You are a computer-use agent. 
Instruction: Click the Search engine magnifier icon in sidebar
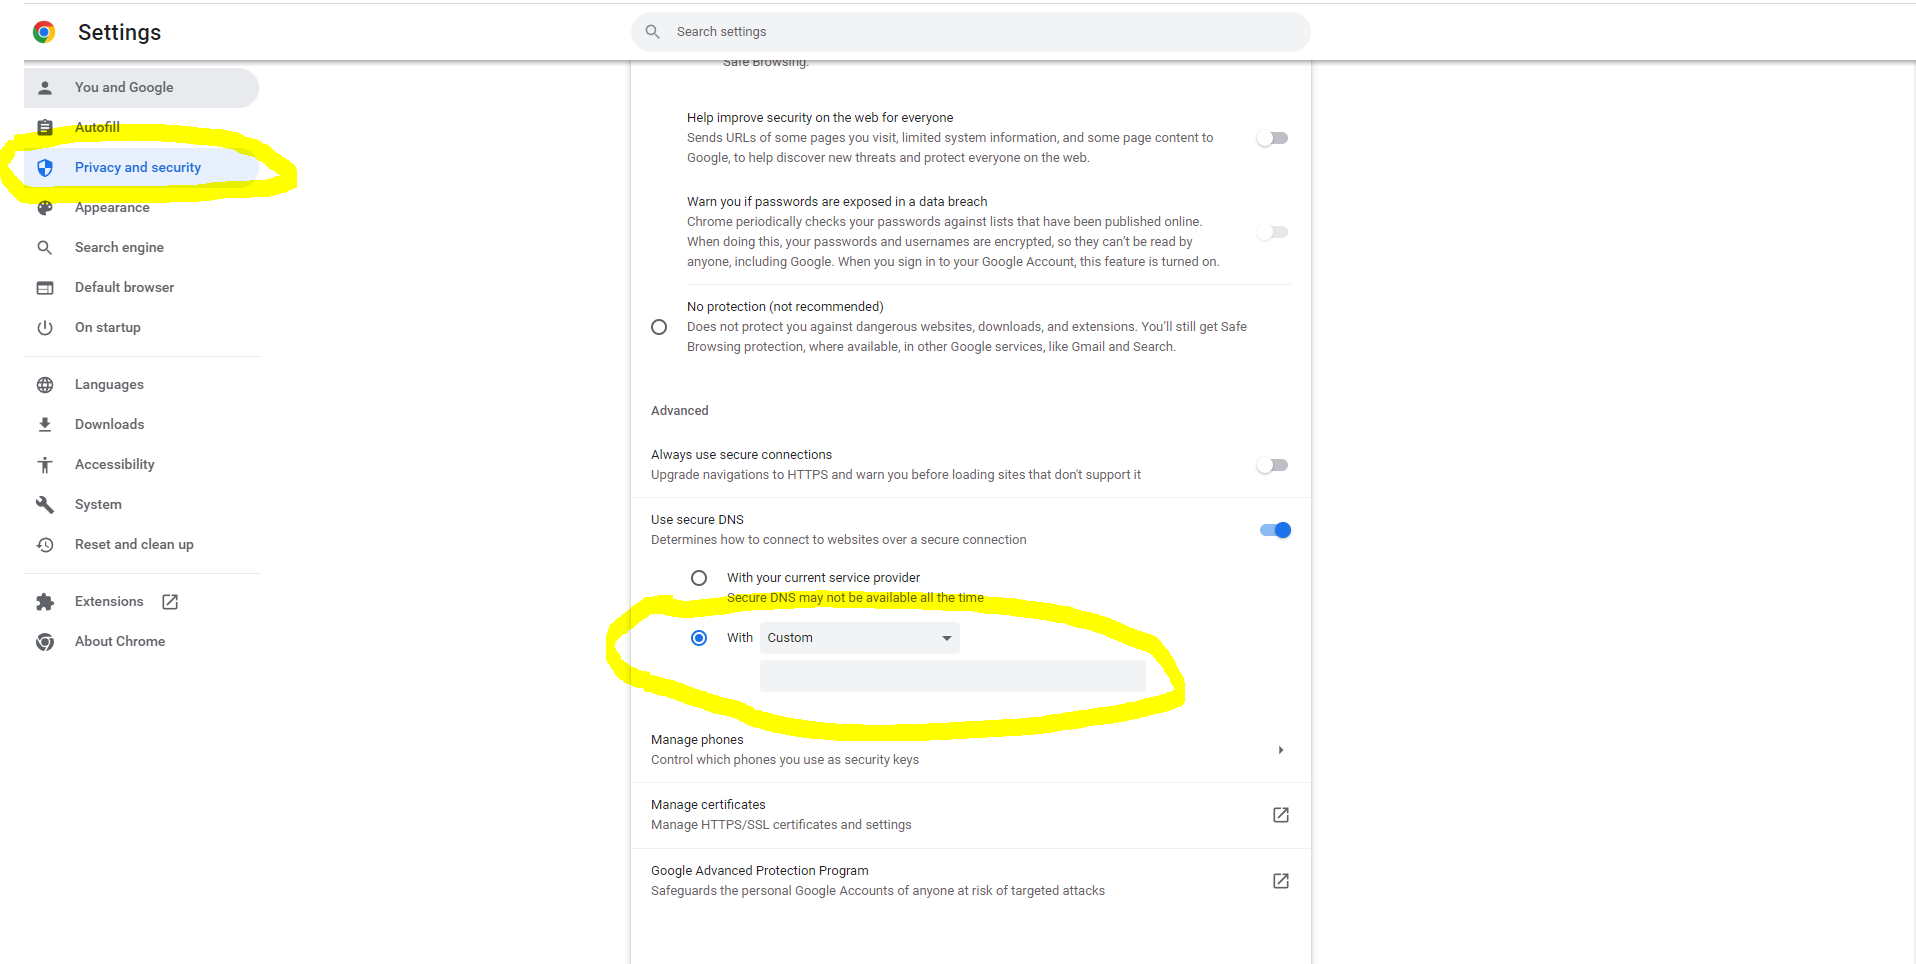click(45, 248)
